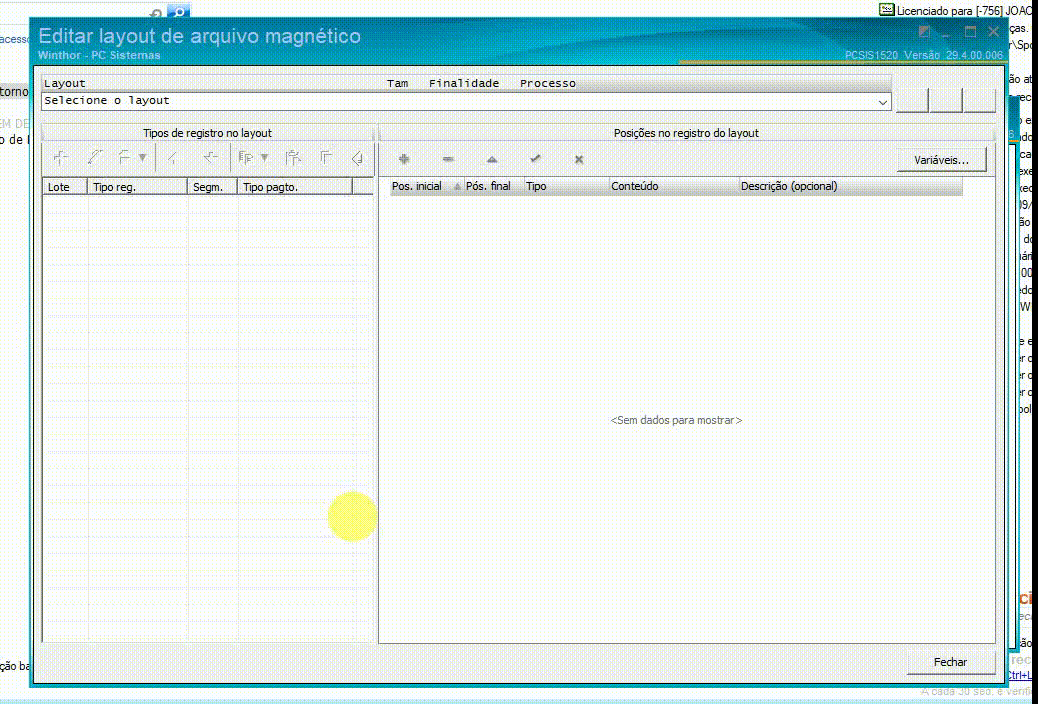Open the 'Selecione o layout' combo box
1038x704 pixels.
point(466,101)
